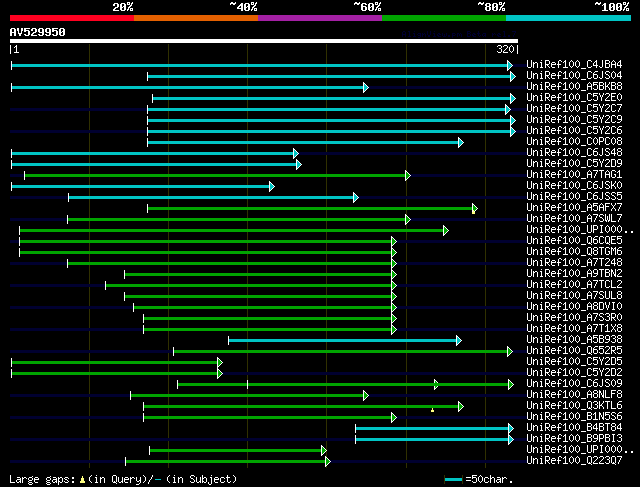The height and width of the screenshot is (487, 640).
Task: Click the UniRef100_C6JS48 label
Action: [x=574, y=153]
